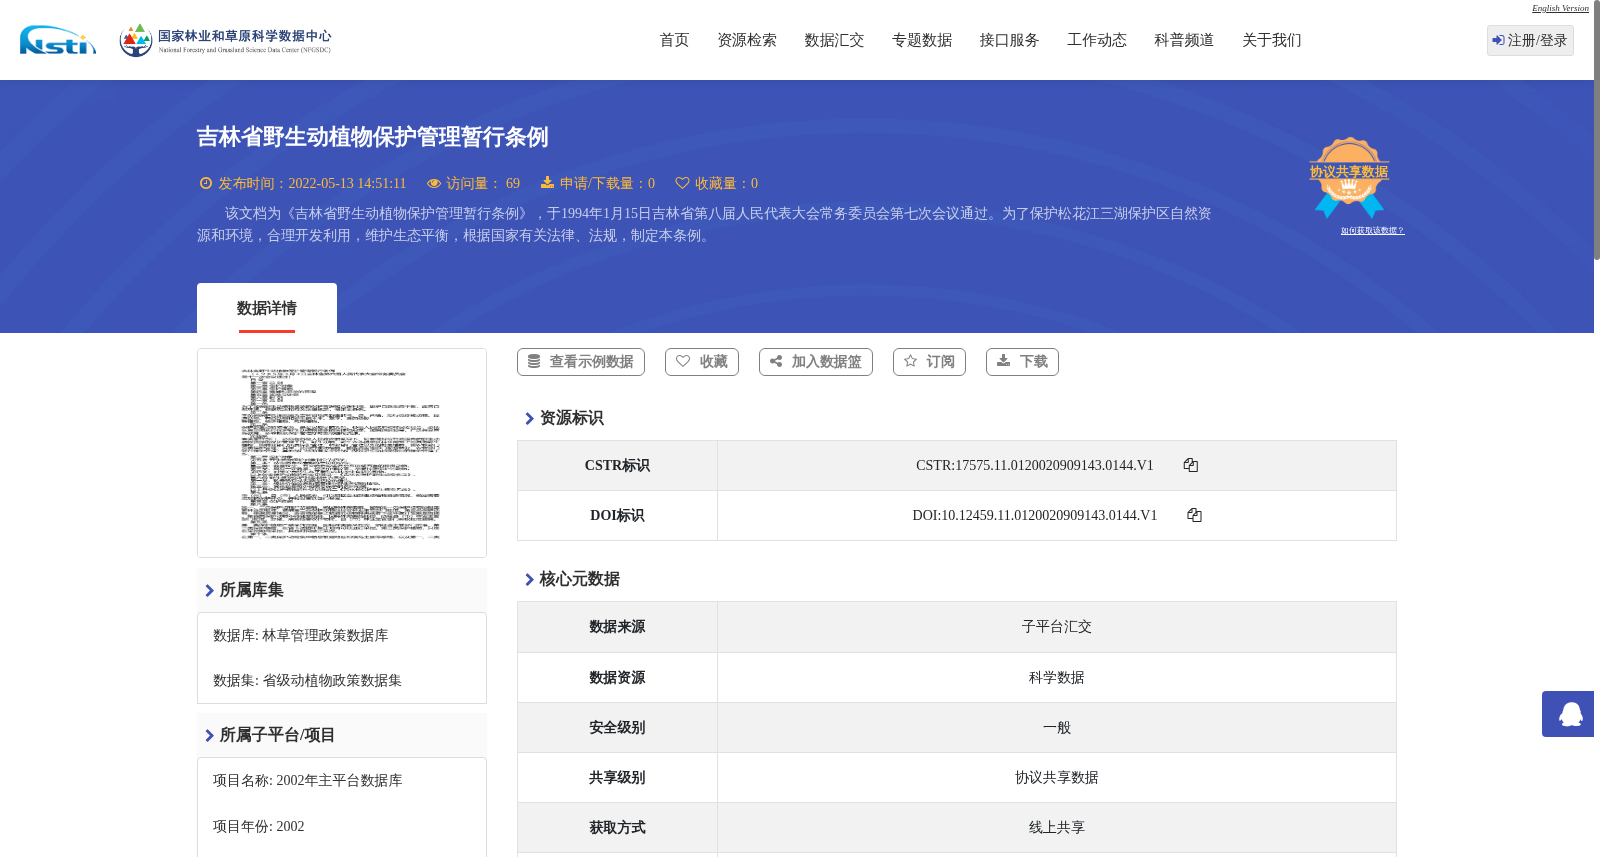Click the 订阅 button
This screenshot has height=857, width=1600.
coord(929,362)
